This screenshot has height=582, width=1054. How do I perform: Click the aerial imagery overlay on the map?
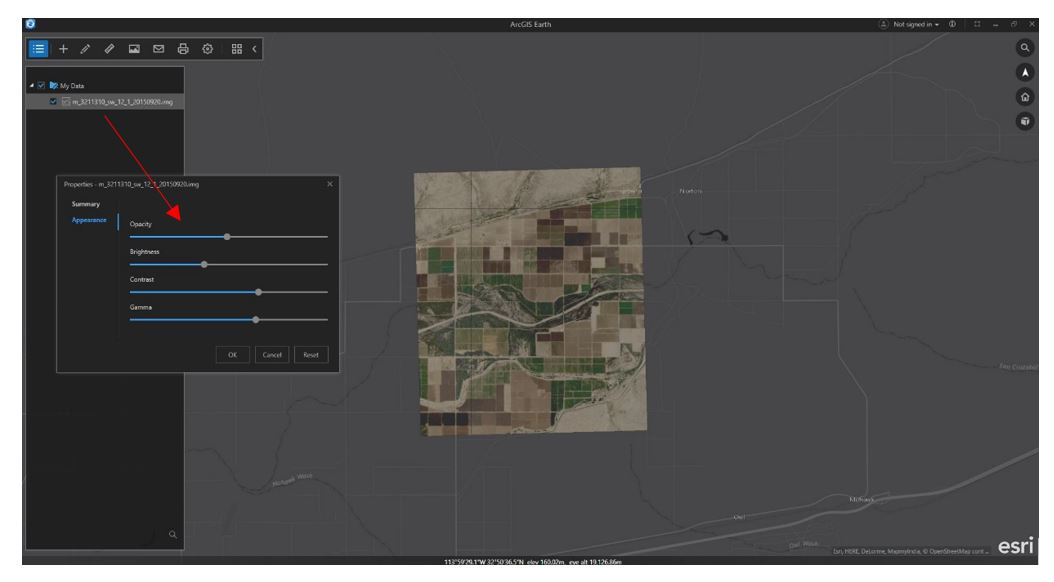coord(530,302)
